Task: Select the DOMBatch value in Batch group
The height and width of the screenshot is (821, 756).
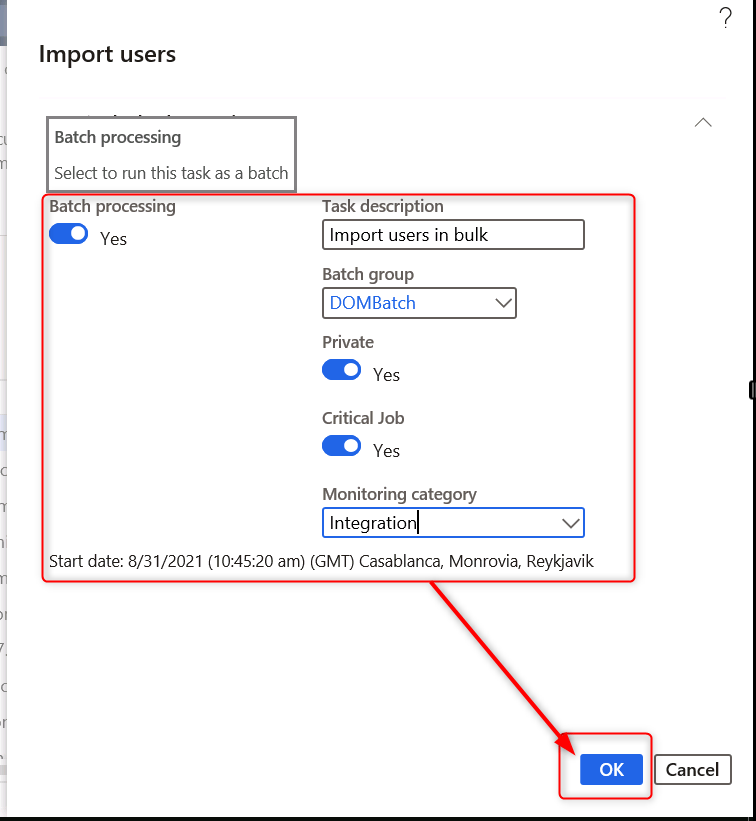Action: [373, 303]
